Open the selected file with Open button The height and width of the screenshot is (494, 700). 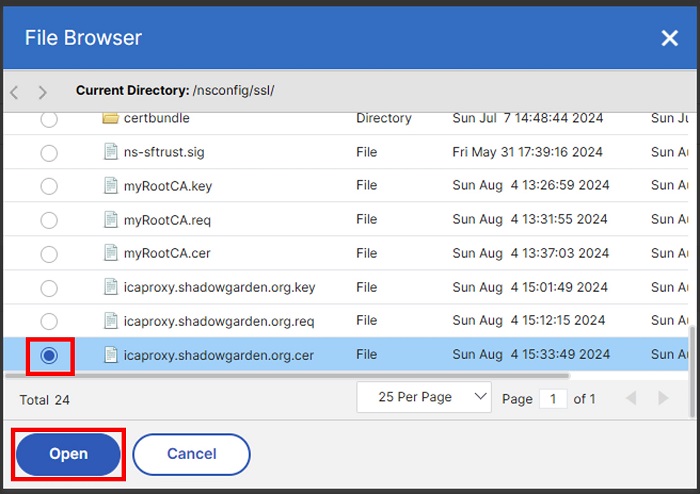point(68,454)
